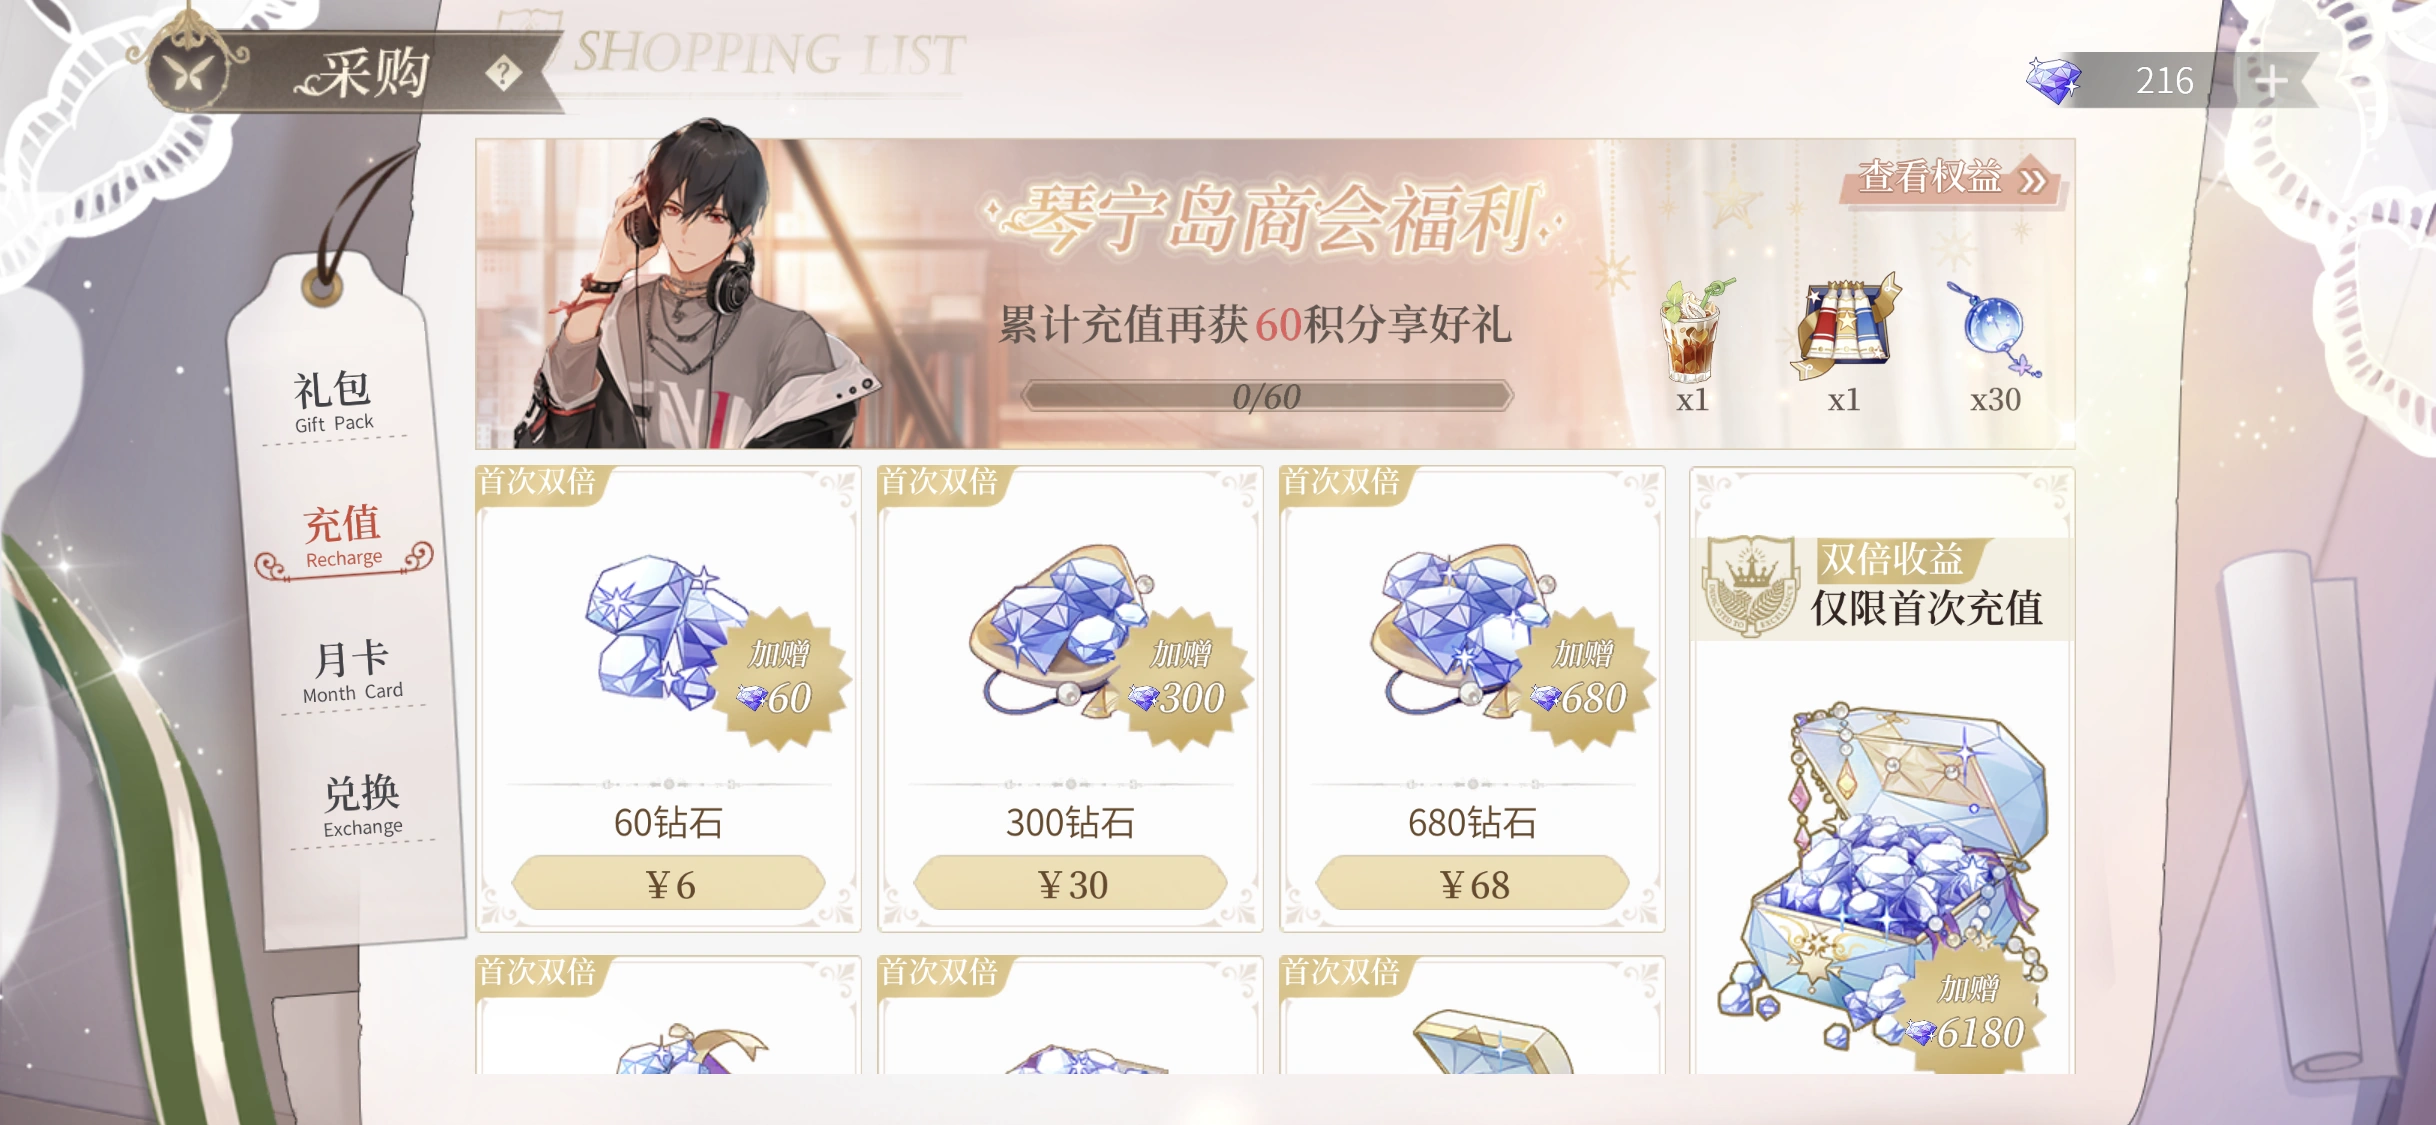Open 查看权益 benefits link
Screen dimensions: 2436x1125
pyautogui.click(x=1952, y=179)
